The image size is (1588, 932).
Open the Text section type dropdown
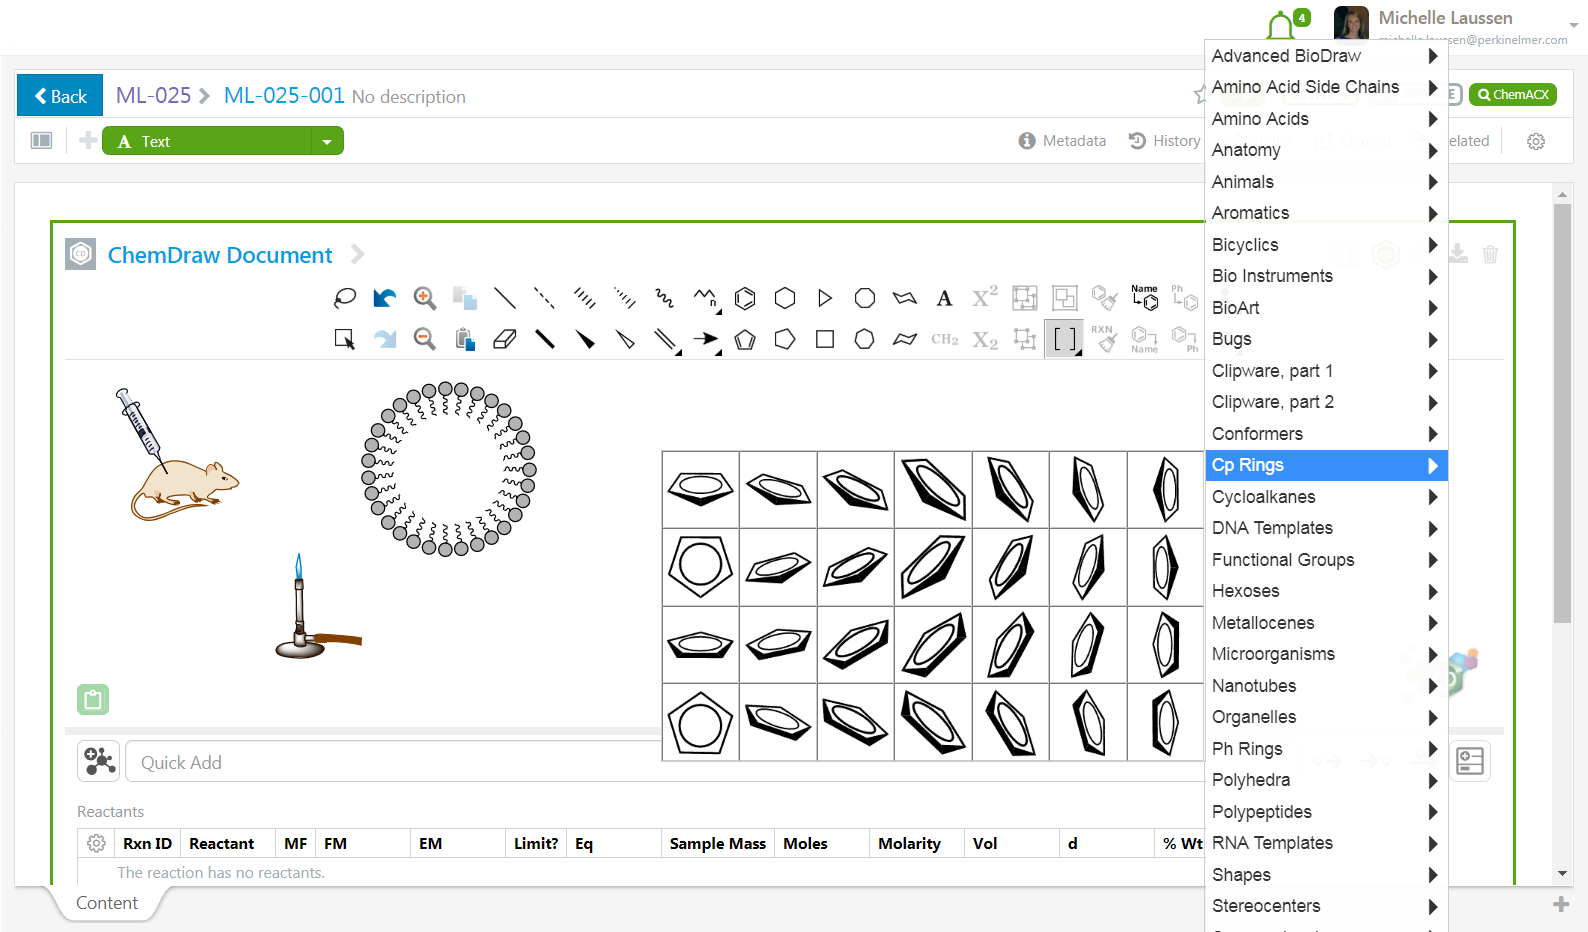coord(327,141)
